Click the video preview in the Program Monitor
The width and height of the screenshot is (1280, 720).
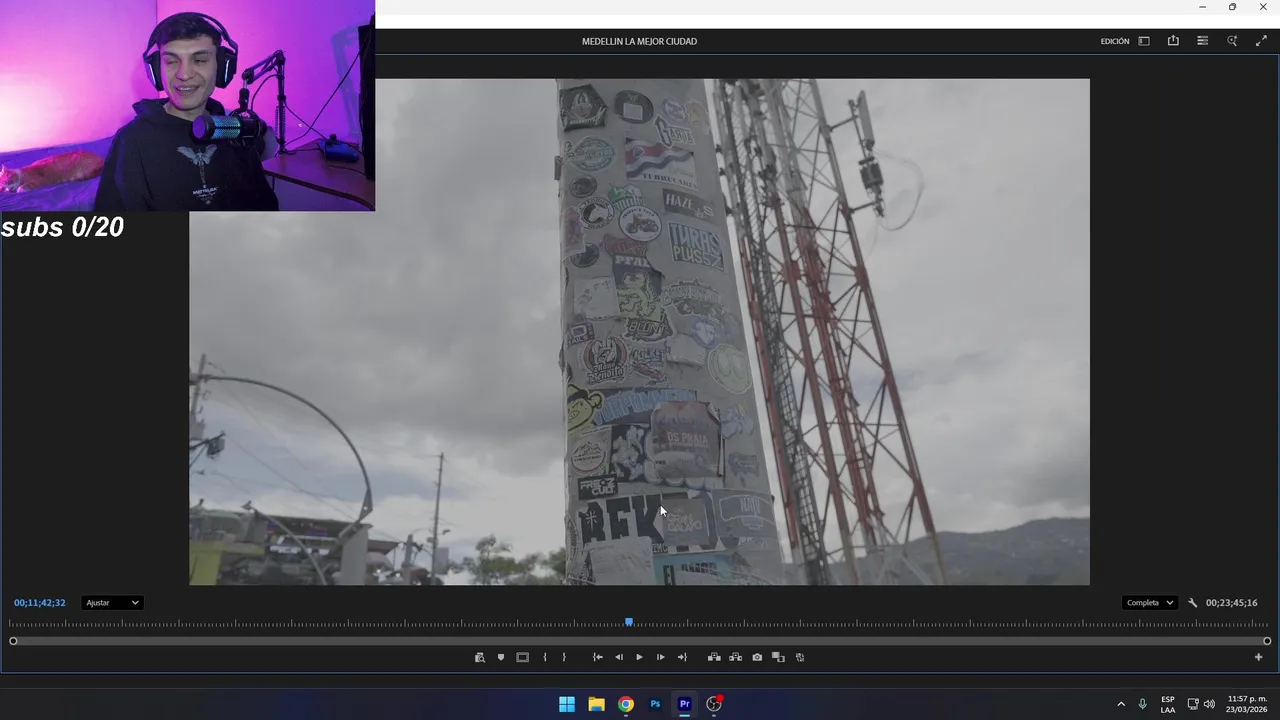pos(639,332)
